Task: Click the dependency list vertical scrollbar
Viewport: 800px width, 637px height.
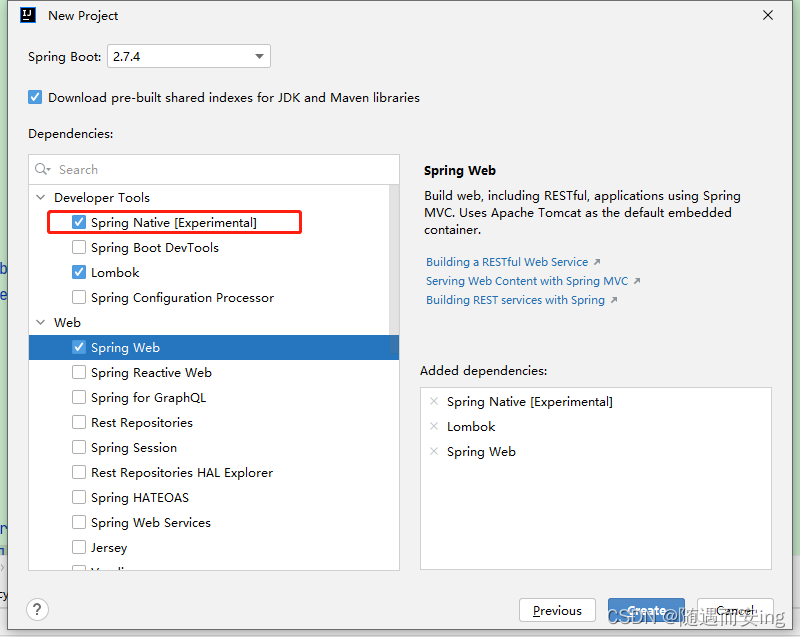Action: coord(394,270)
